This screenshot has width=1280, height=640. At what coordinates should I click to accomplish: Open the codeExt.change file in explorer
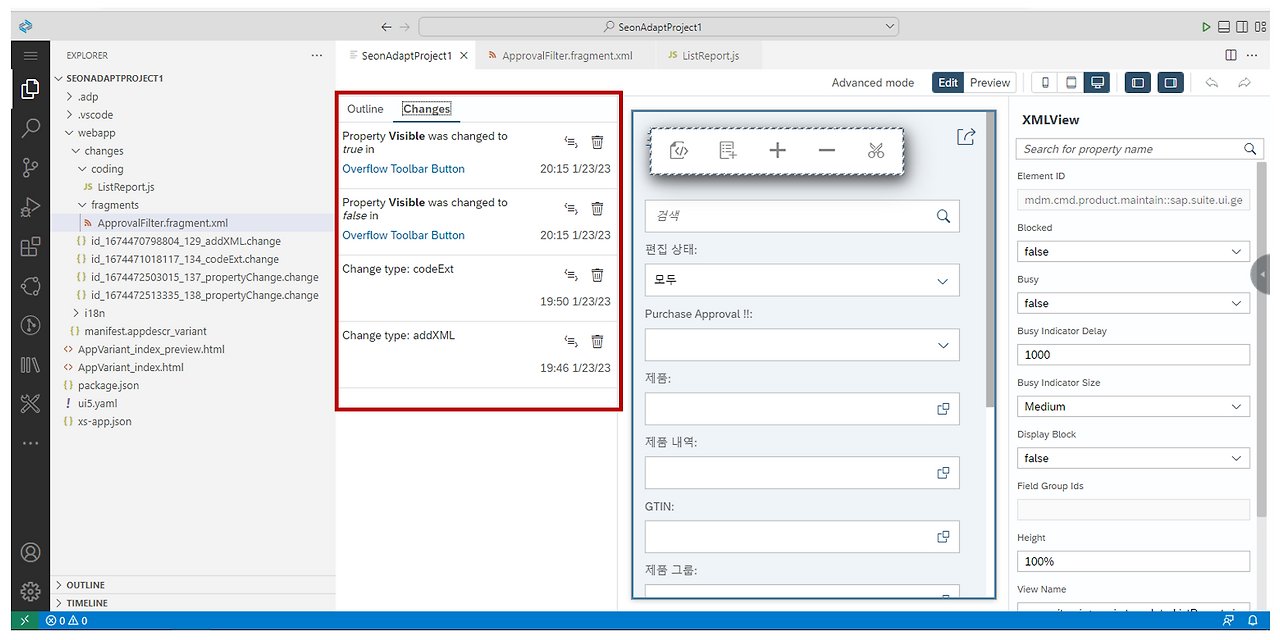point(185,259)
